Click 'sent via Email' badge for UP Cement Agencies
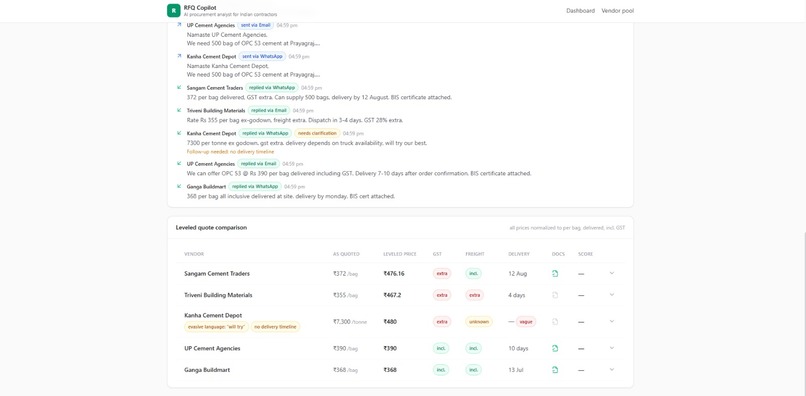Screen dimensions: 806x396 click(255, 25)
